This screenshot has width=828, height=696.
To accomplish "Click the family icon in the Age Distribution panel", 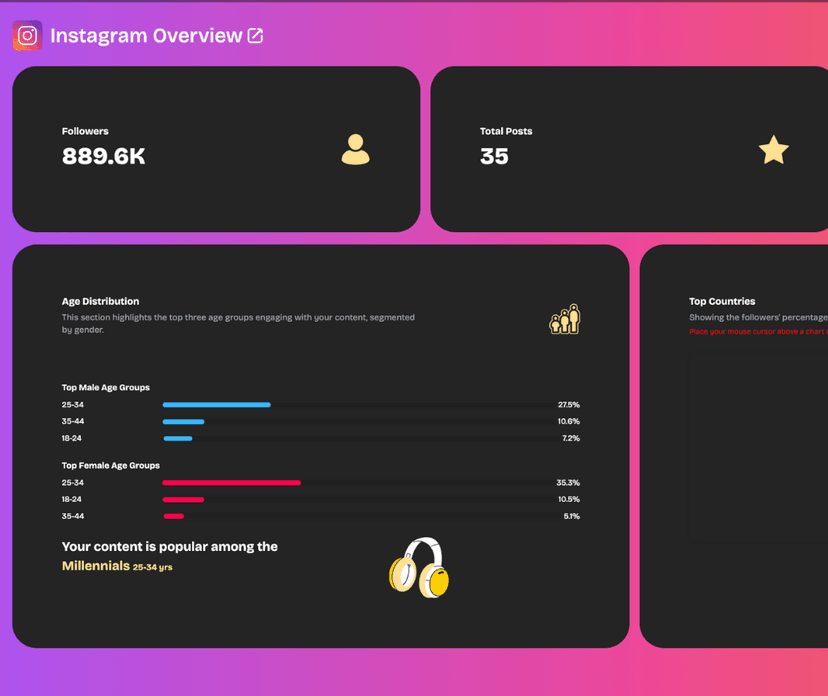I will (564, 318).
